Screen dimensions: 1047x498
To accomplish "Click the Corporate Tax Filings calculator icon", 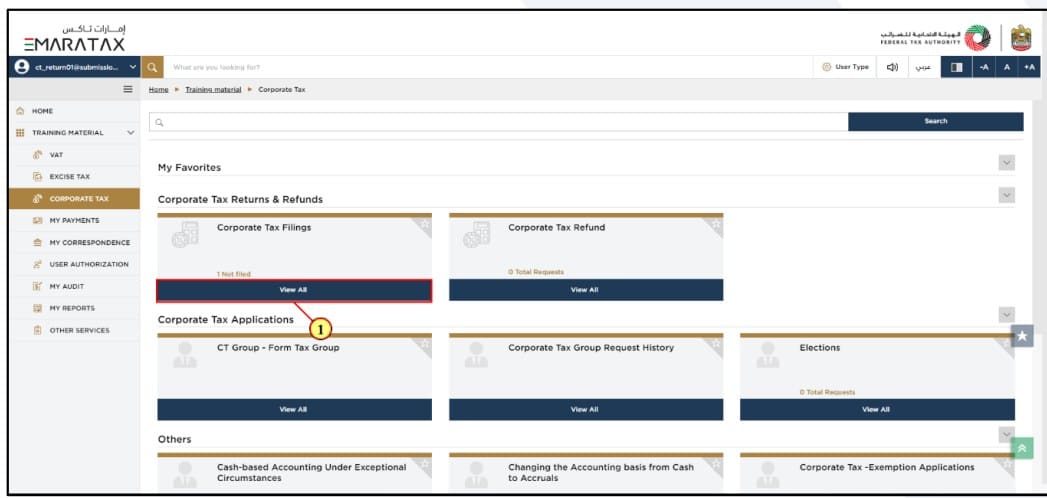I will (x=185, y=235).
